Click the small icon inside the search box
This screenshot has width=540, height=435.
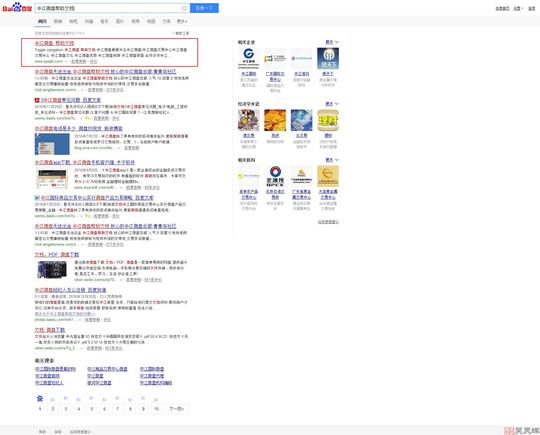click(184, 8)
